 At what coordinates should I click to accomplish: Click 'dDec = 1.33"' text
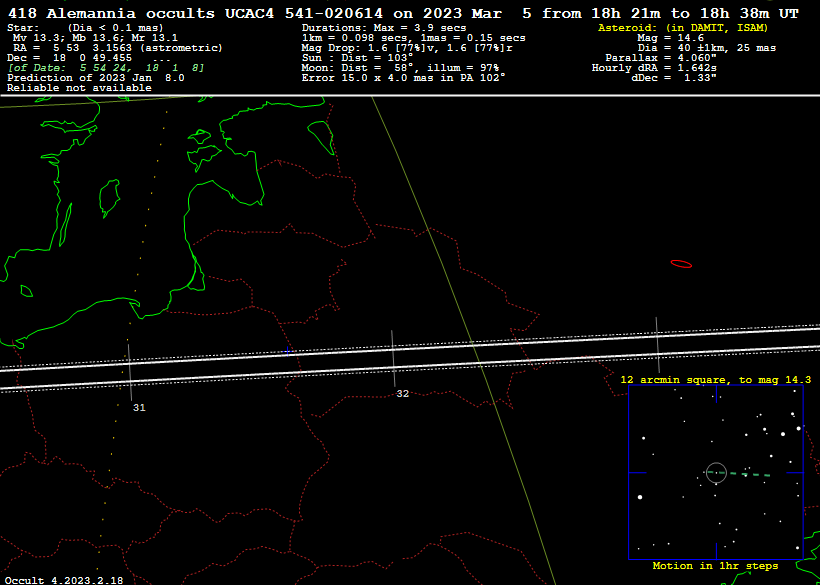coord(674,77)
